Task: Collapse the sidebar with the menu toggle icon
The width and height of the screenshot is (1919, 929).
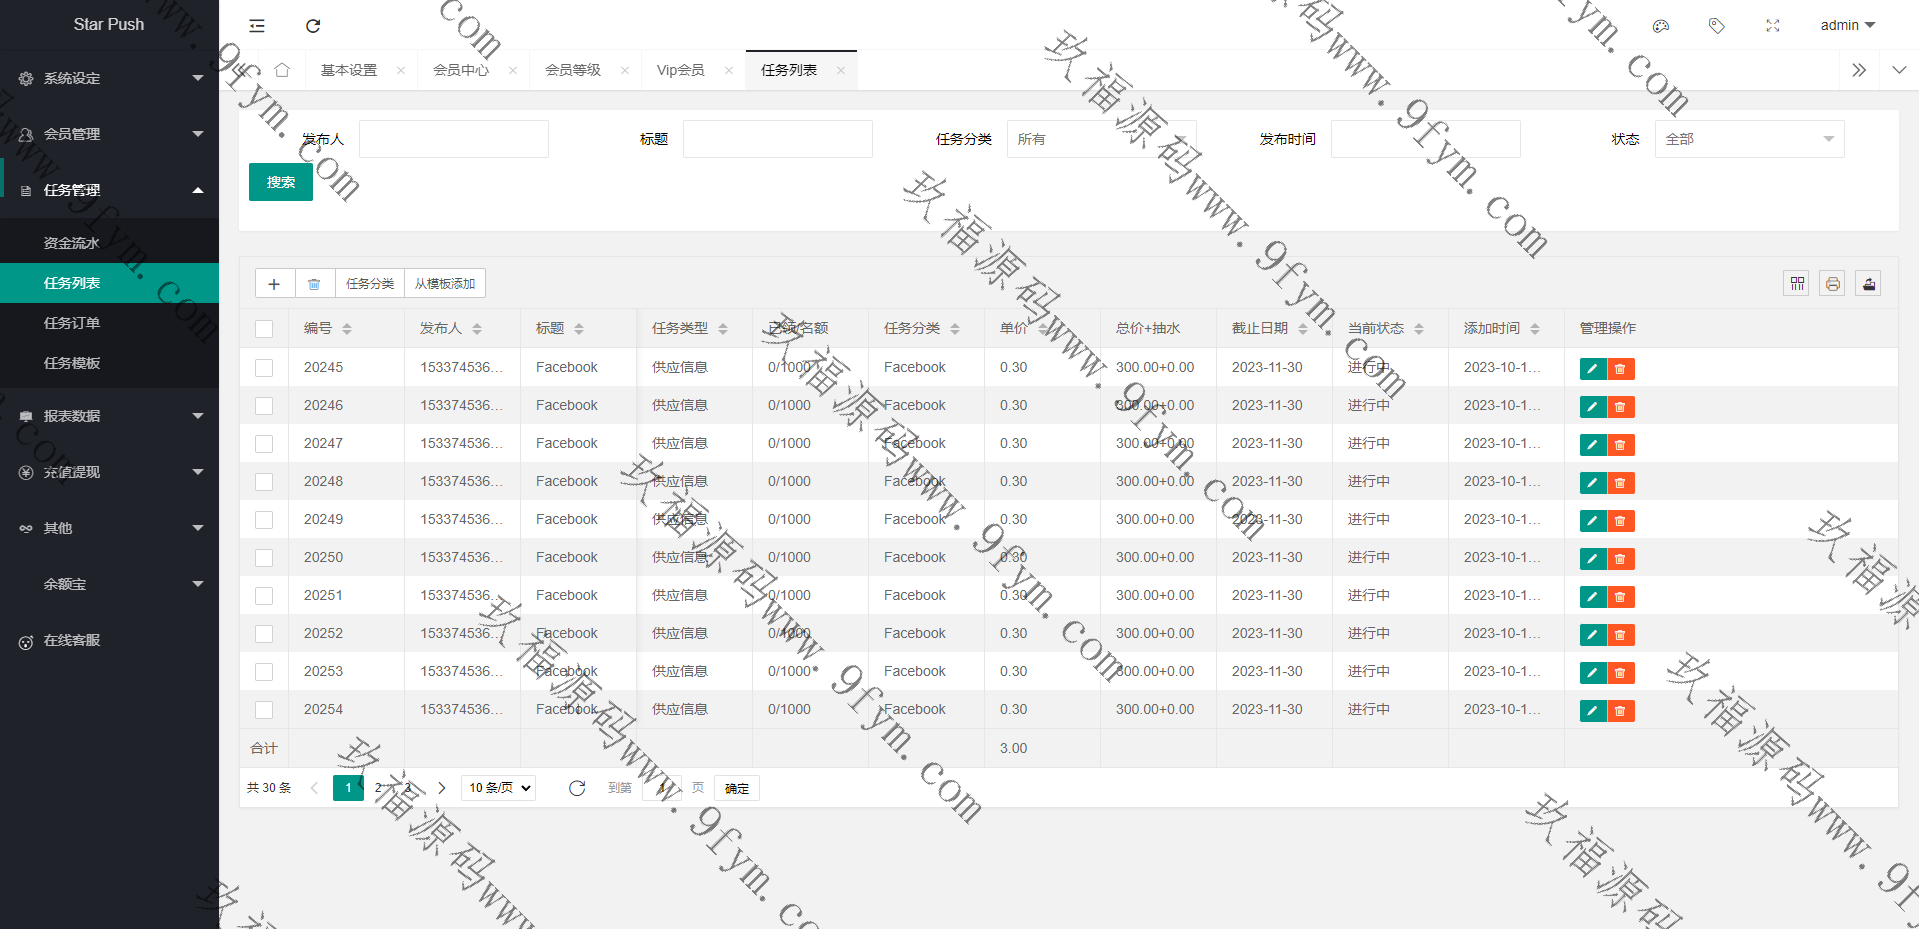Action: click(257, 26)
